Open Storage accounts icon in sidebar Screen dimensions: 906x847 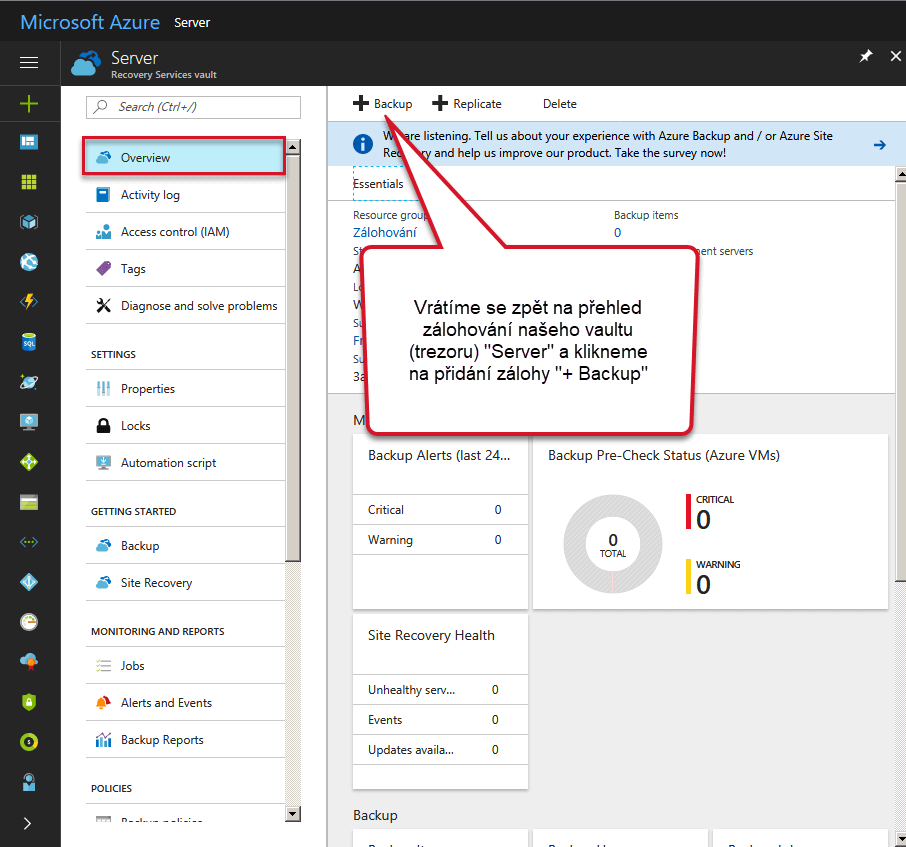click(x=29, y=502)
